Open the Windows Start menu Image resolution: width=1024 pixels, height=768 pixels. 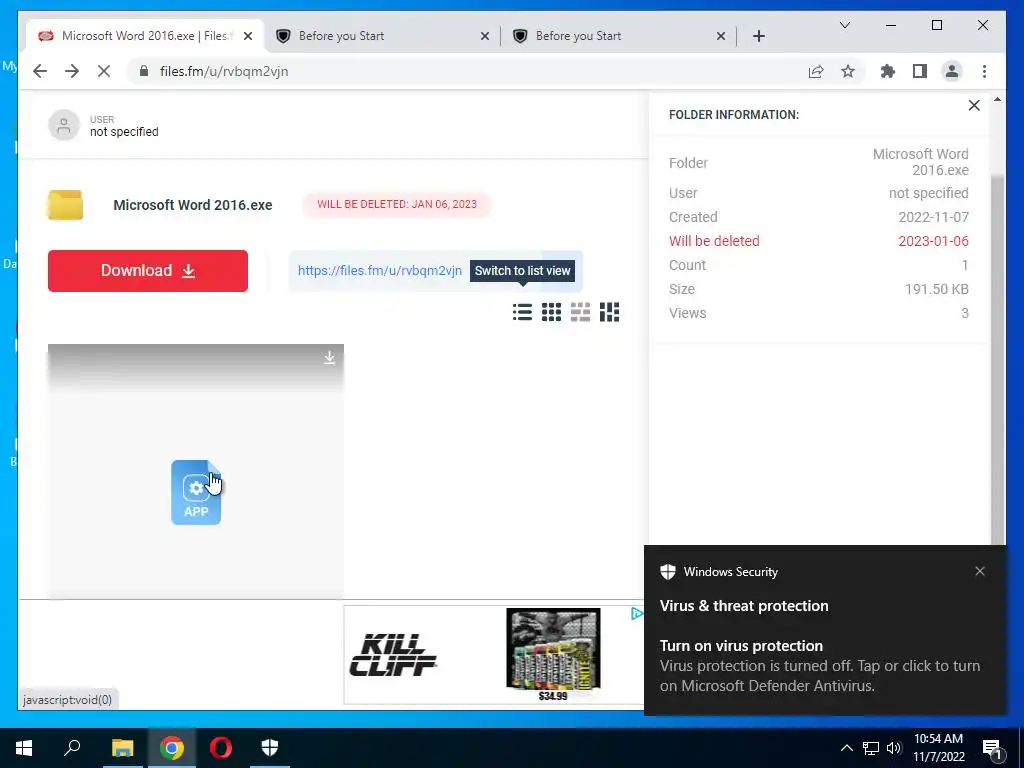coord(24,748)
